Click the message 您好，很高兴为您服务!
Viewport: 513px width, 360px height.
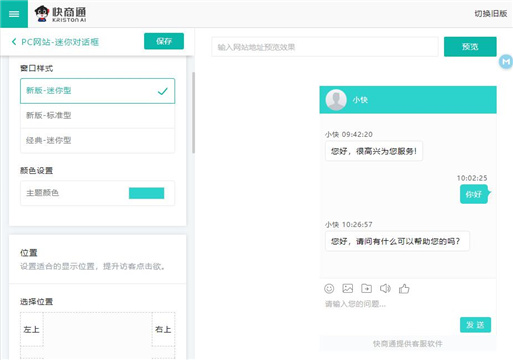(374, 151)
